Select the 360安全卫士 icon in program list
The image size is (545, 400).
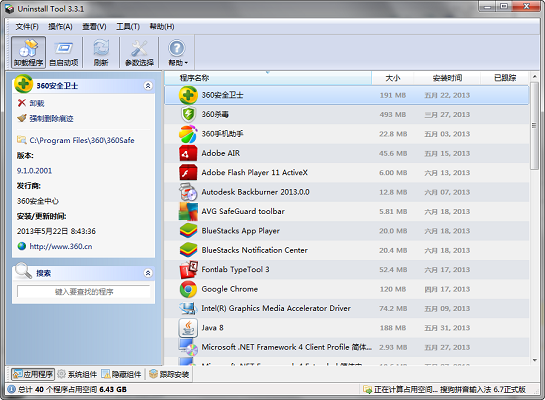188,95
